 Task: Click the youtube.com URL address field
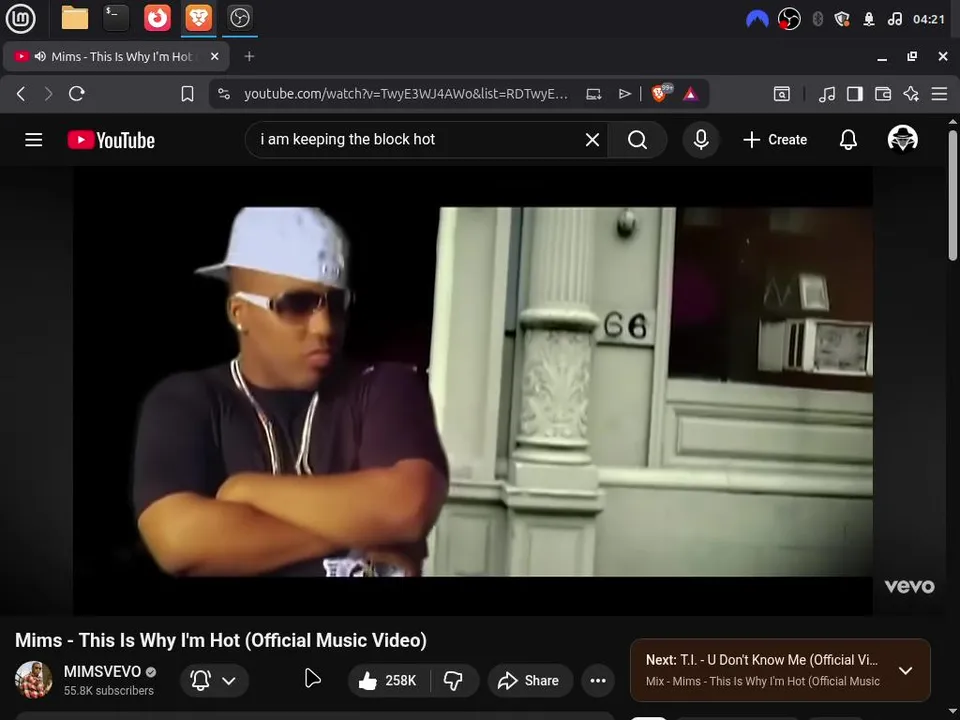tap(405, 94)
